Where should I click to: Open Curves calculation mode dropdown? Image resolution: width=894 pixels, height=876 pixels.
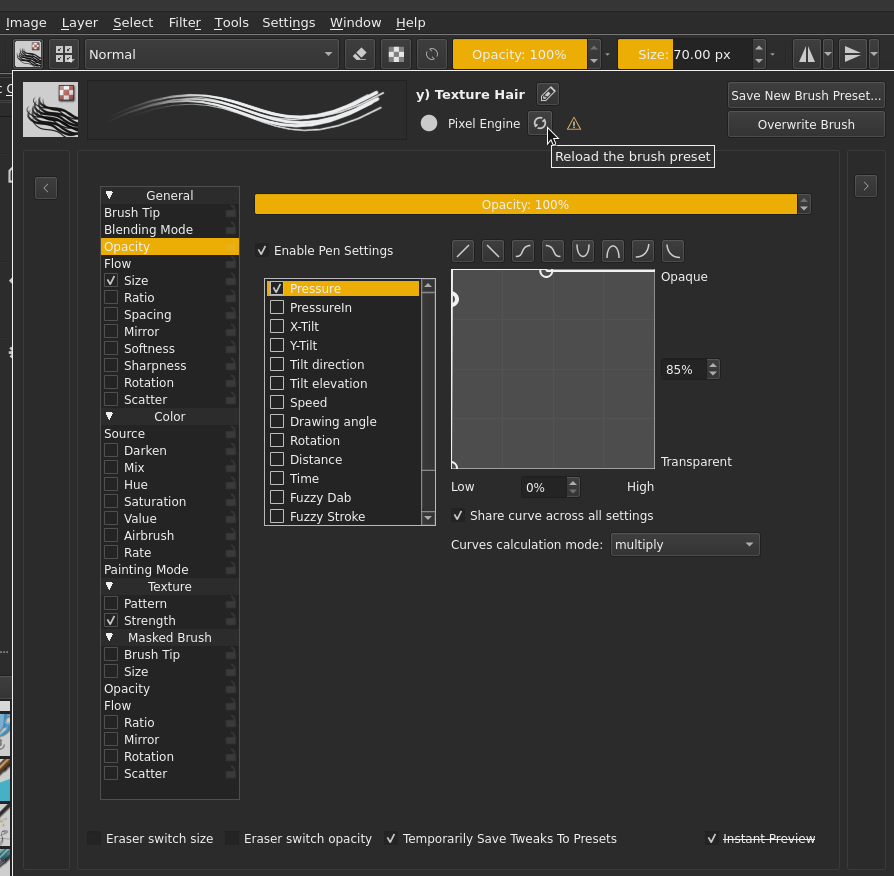[x=684, y=545]
